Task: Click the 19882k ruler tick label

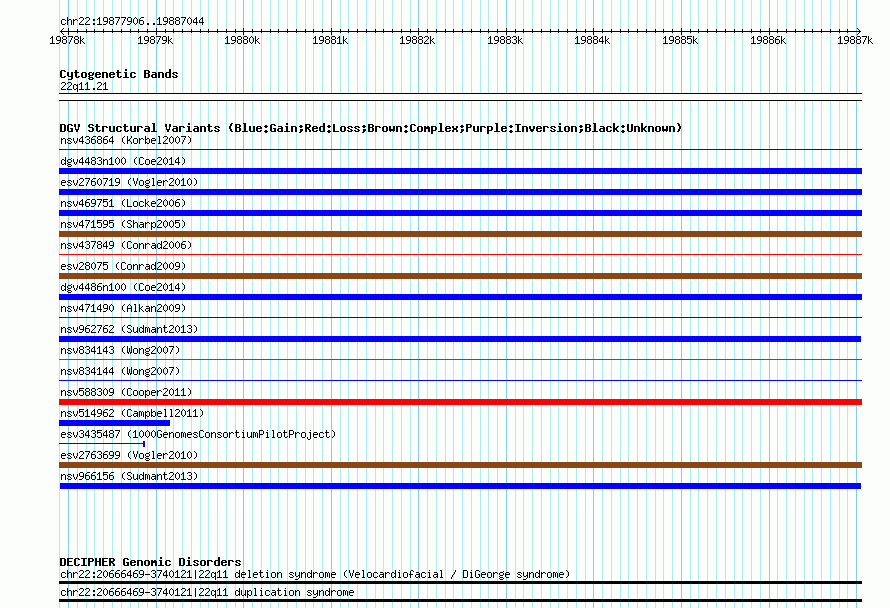Action: click(x=417, y=40)
